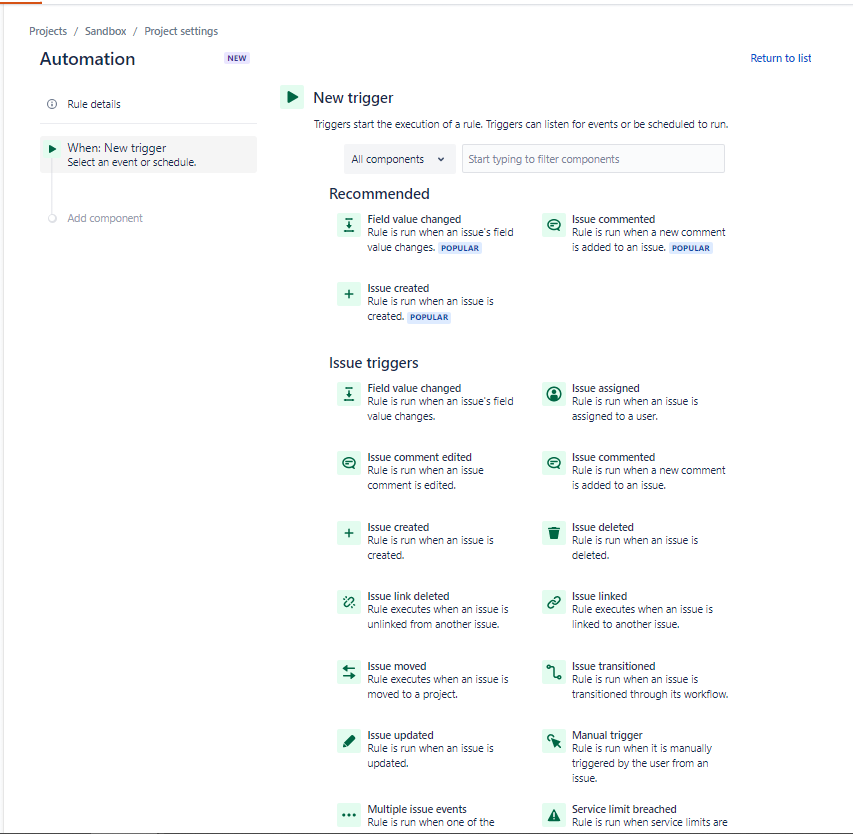Viewport: 853px width, 834px height.
Task: Click the green play icon beside New trigger heading
Action: pyautogui.click(x=292, y=97)
